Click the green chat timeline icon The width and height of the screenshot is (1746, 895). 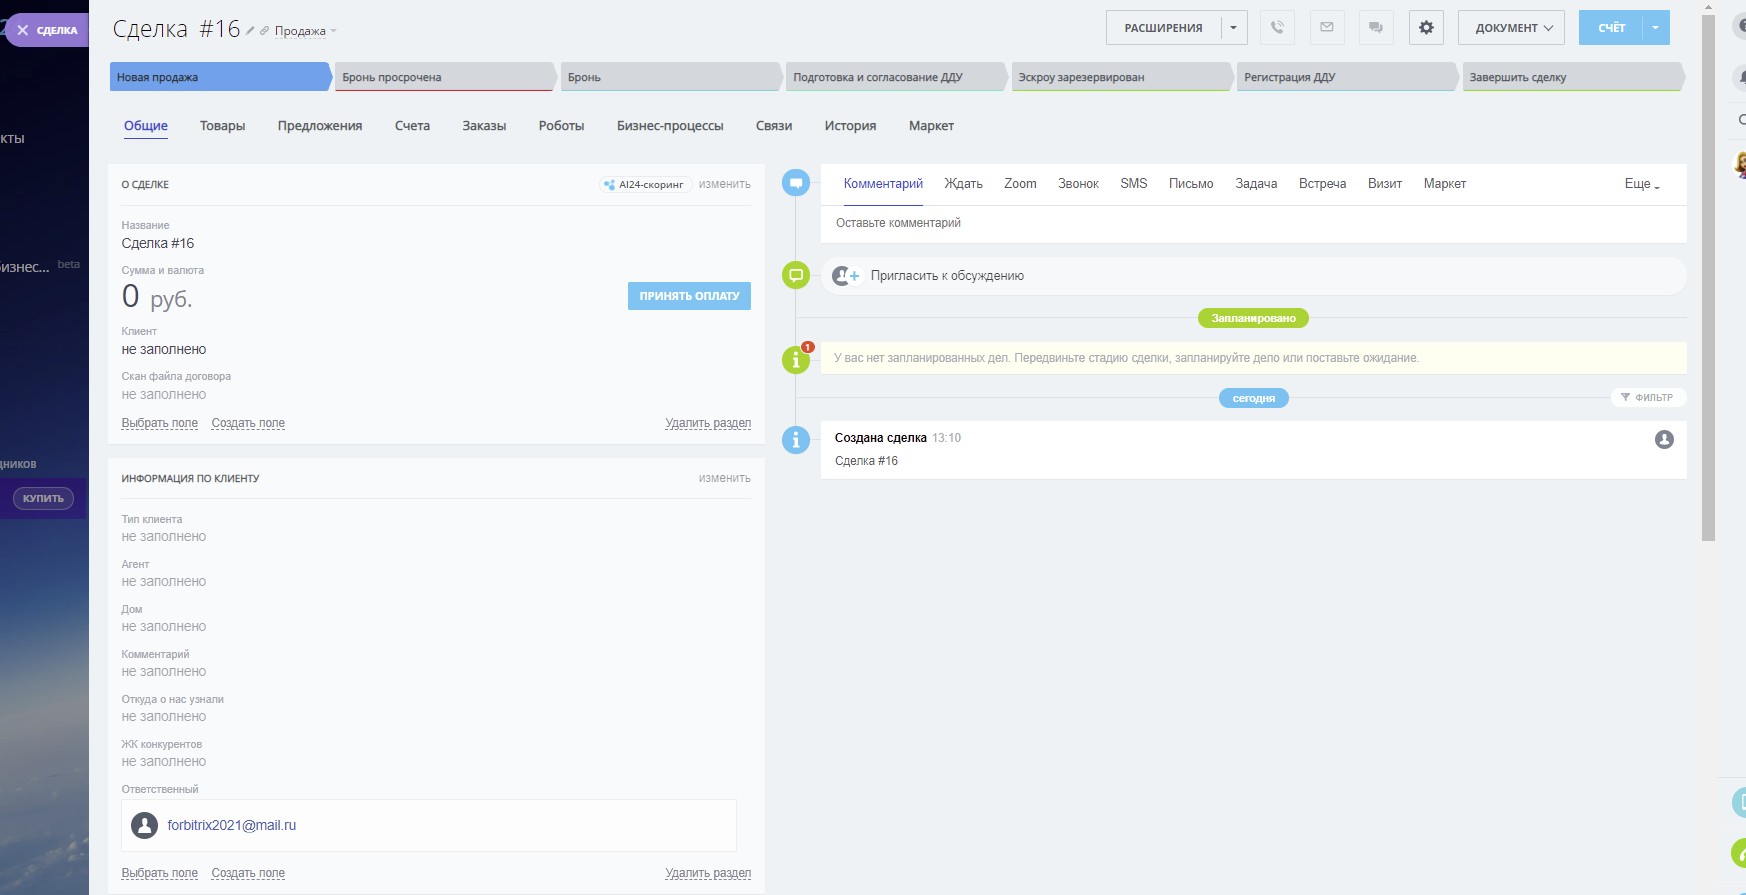[x=796, y=275]
